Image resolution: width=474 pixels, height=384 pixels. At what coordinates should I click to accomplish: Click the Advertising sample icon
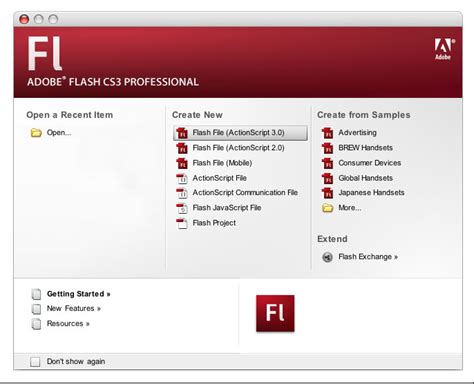click(x=328, y=133)
